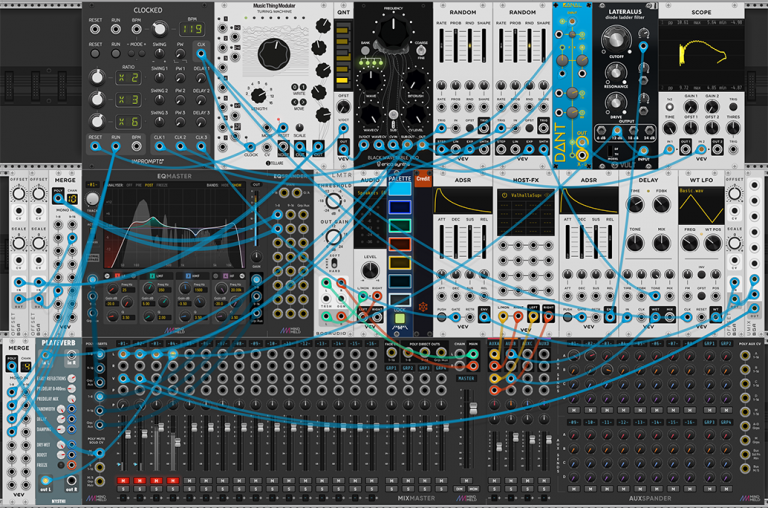
Task: Click the MixMaster master fader
Action: pos(473,408)
